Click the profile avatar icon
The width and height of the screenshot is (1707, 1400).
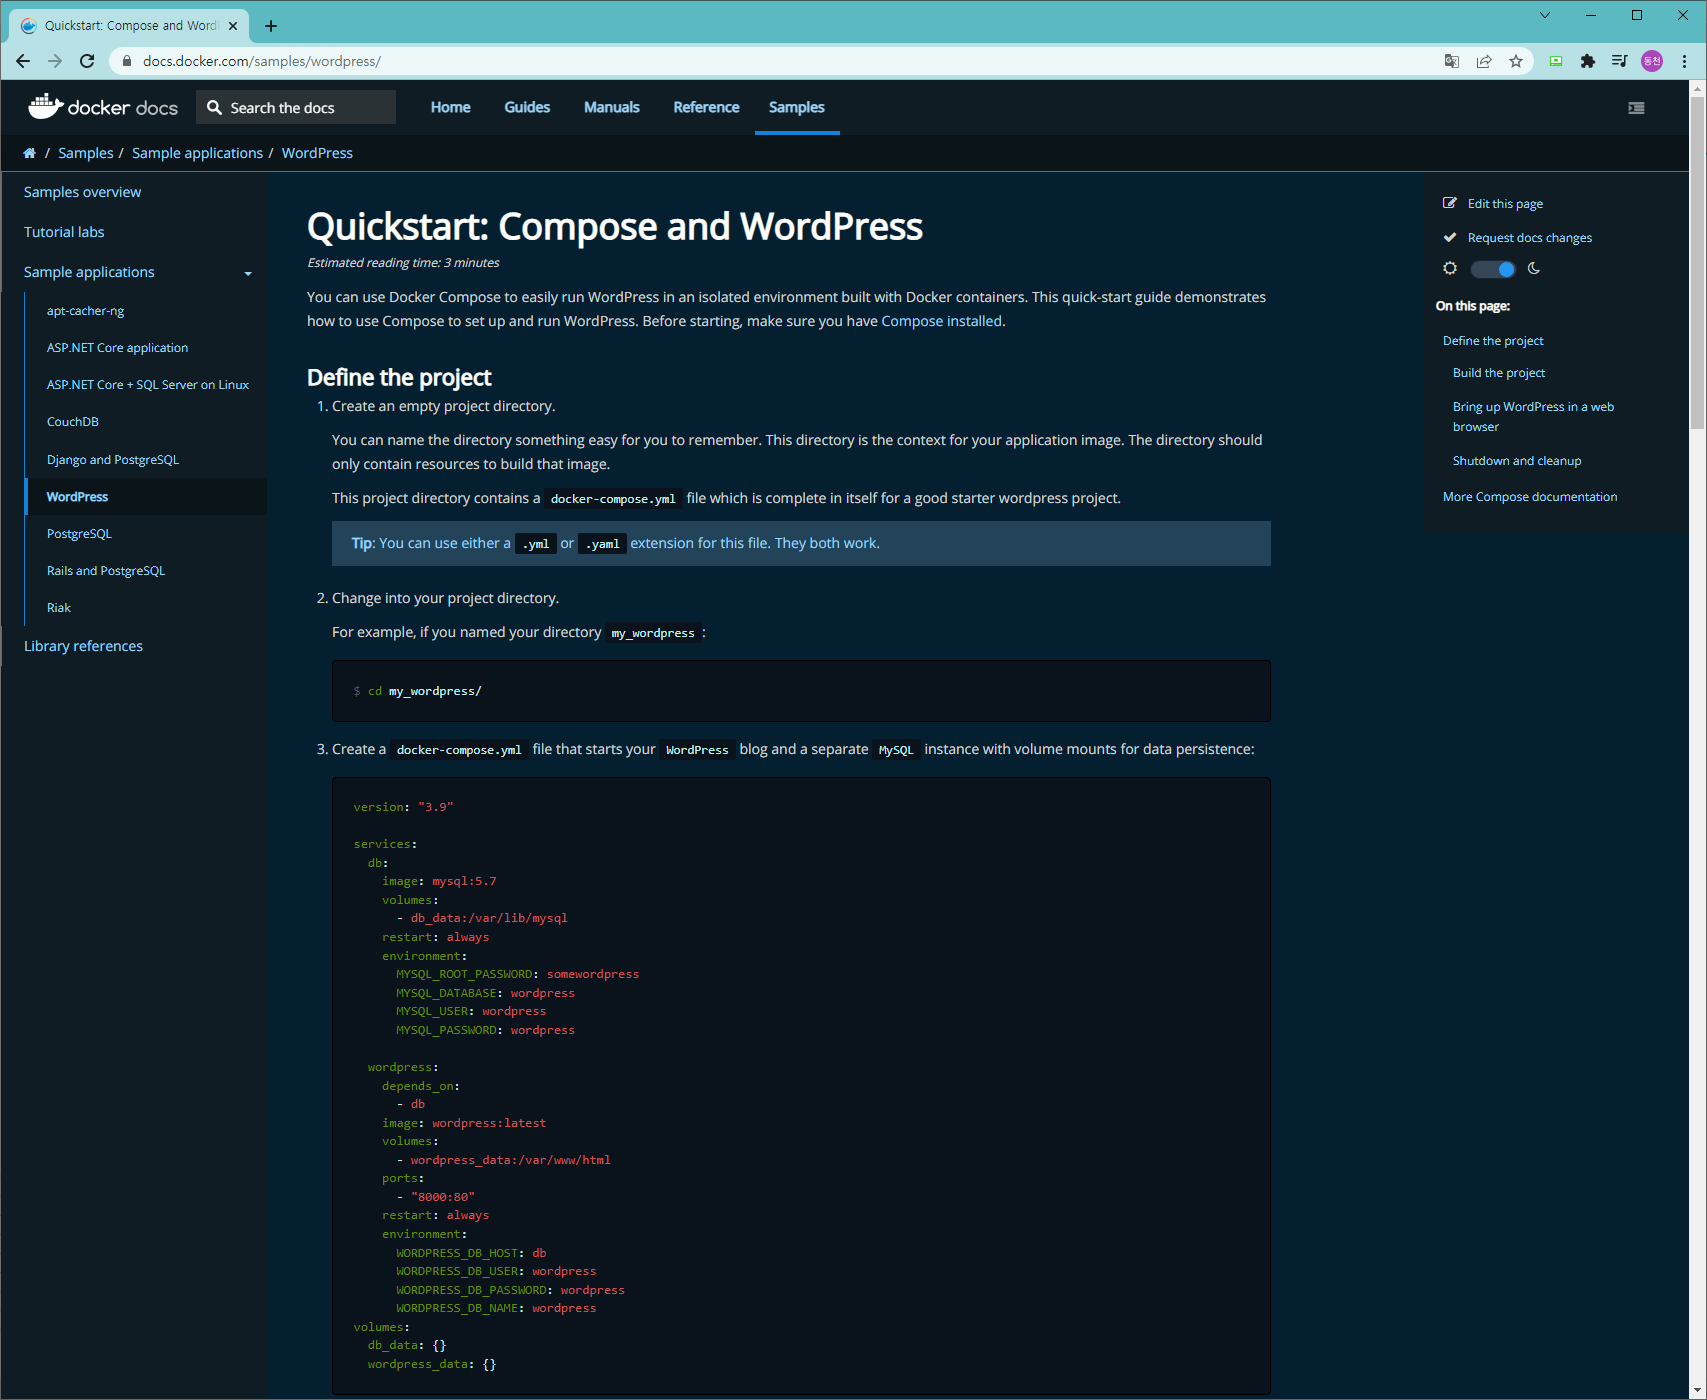tap(1652, 61)
